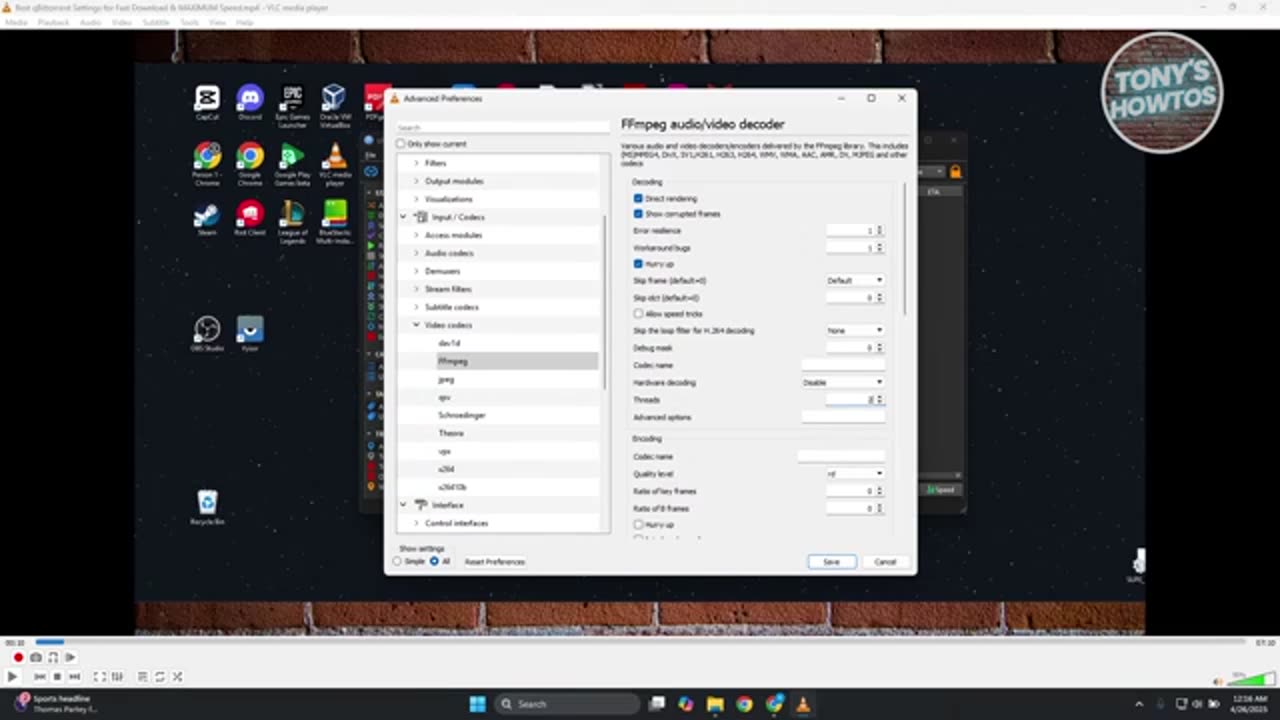The image size is (1280, 720).
Task: Click Reset Preferences button
Action: click(x=494, y=562)
